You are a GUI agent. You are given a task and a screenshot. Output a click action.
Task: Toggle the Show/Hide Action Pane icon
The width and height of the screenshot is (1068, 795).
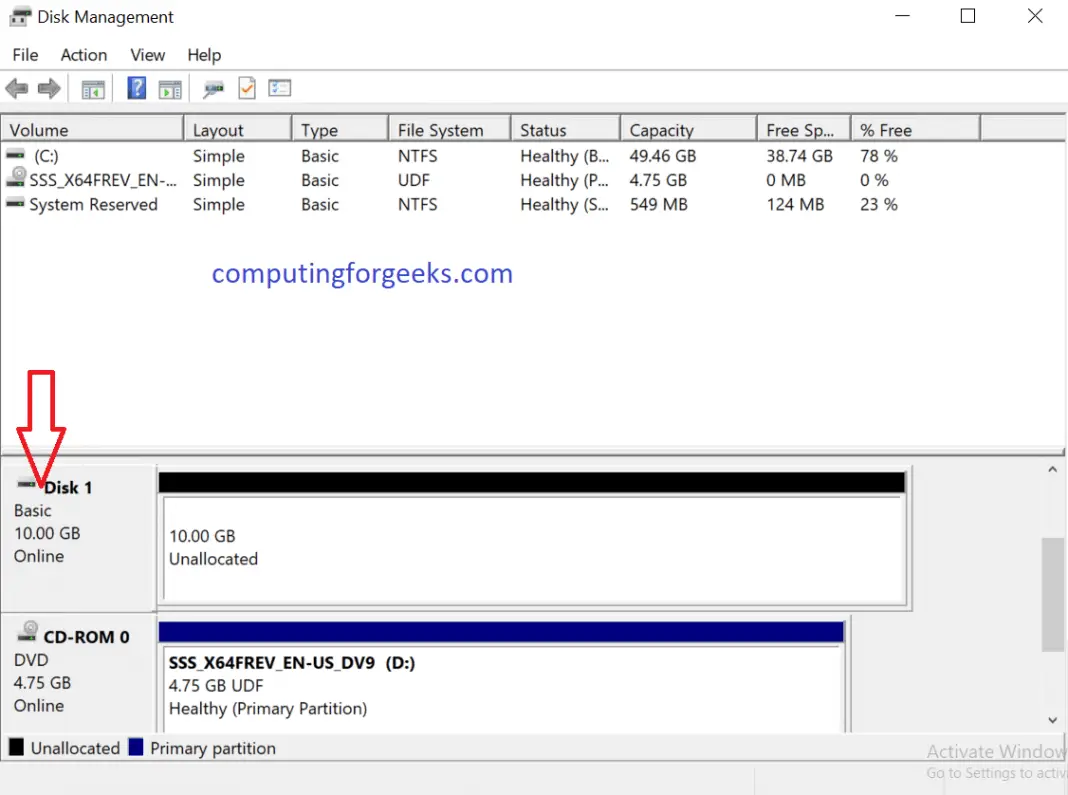click(x=169, y=88)
